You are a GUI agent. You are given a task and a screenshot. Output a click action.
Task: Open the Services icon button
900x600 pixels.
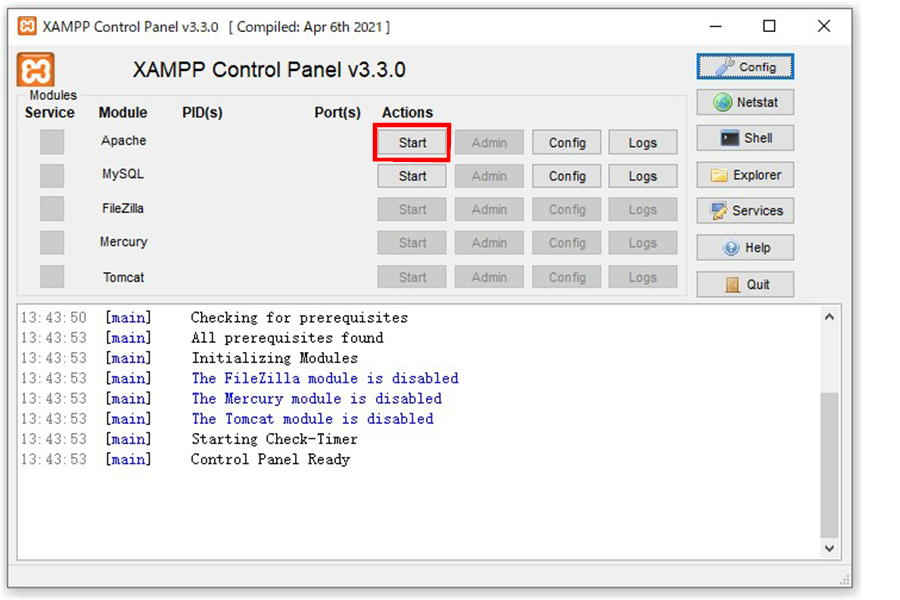[x=745, y=211]
